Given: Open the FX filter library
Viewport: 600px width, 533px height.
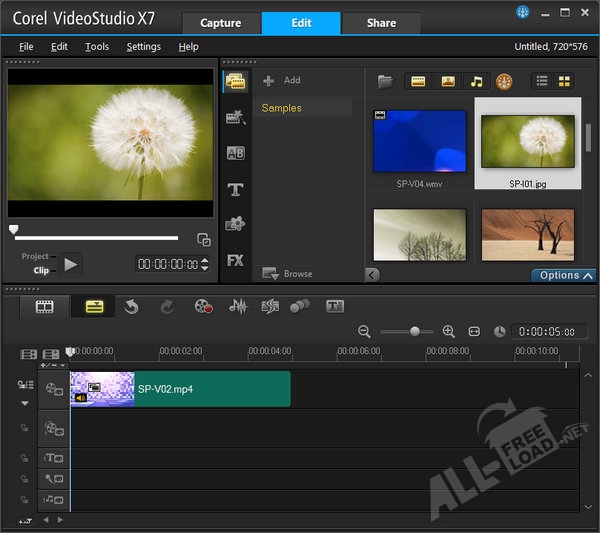Looking at the screenshot, I should [x=236, y=260].
